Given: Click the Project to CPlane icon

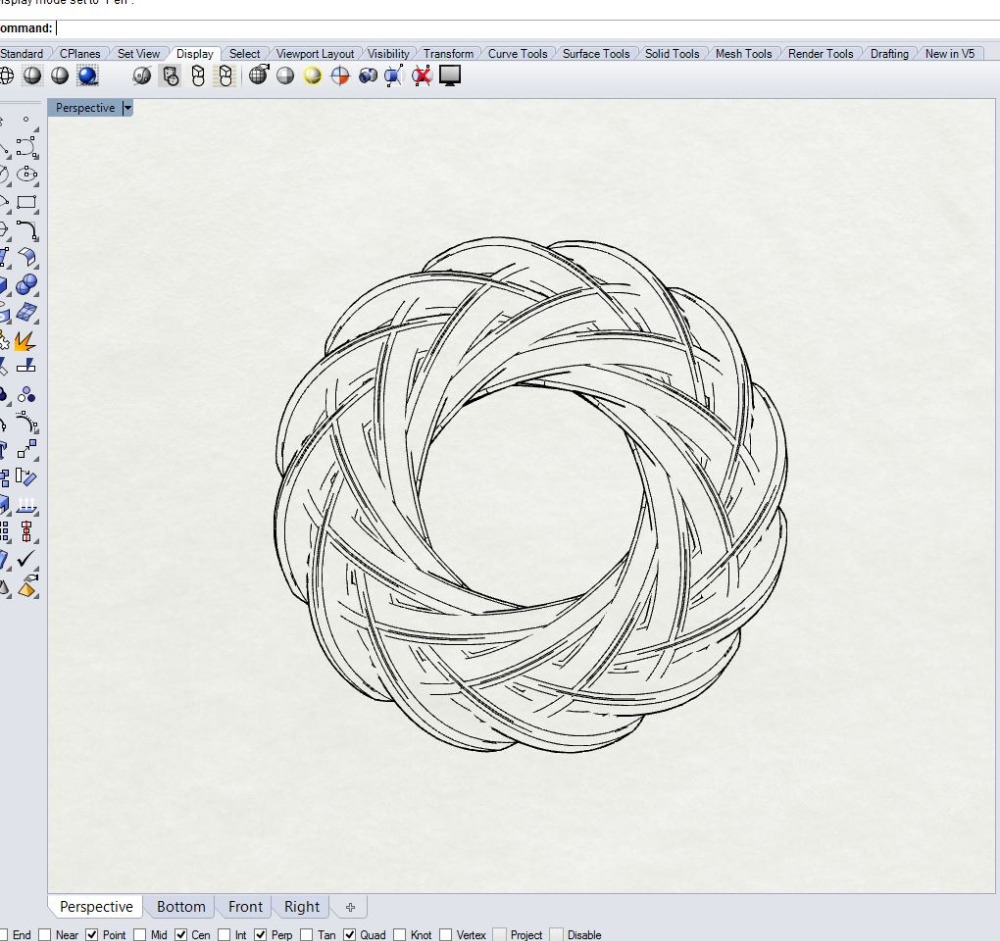Looking at the screenshot, I should pos(26,504).
